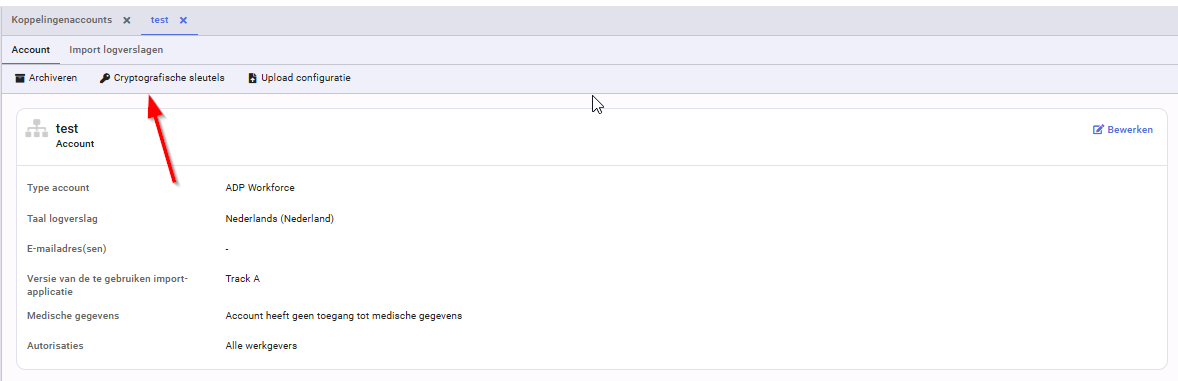The height and width of the screenshot is (381, 1178).
Task: Click the Archiveren box icon
Action: tap(20, 78)
